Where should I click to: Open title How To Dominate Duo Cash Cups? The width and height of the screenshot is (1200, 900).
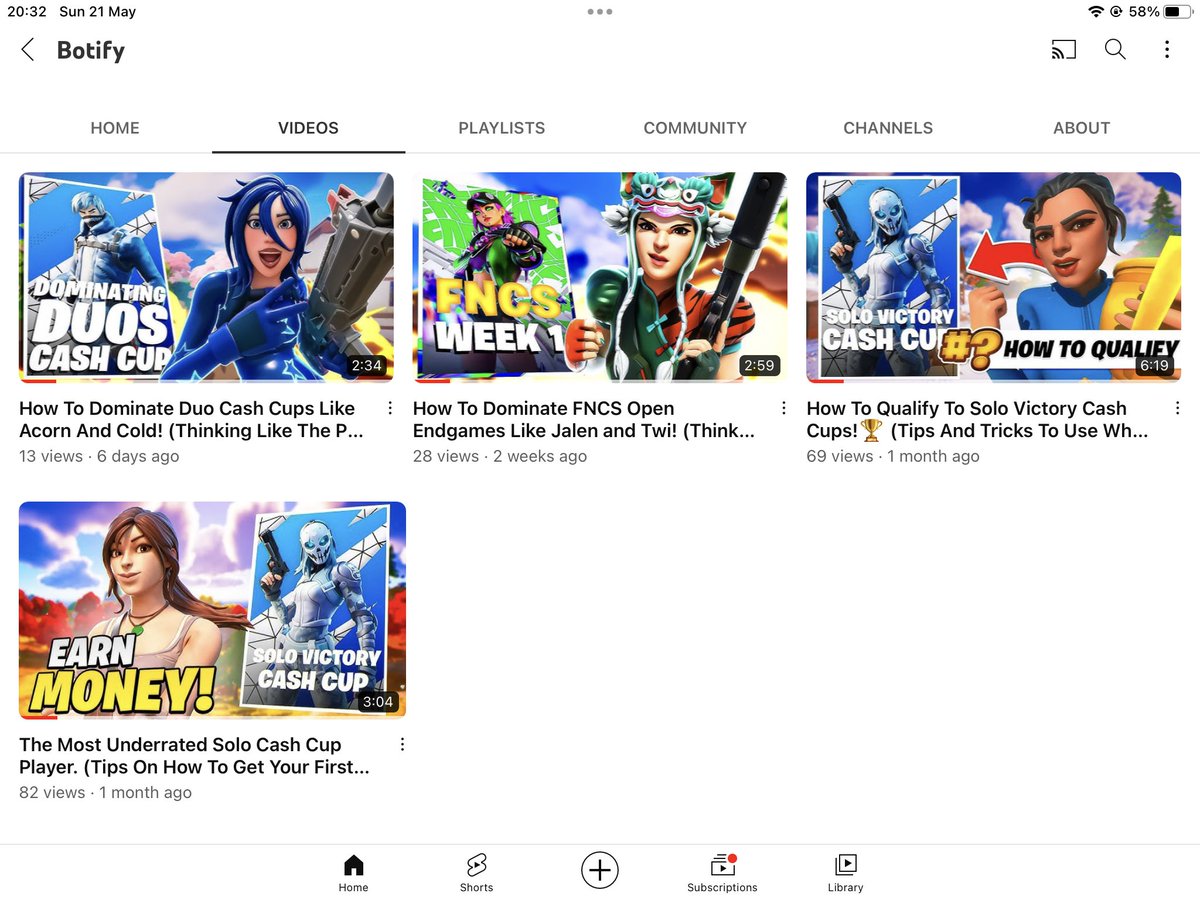tap(191, 420)
